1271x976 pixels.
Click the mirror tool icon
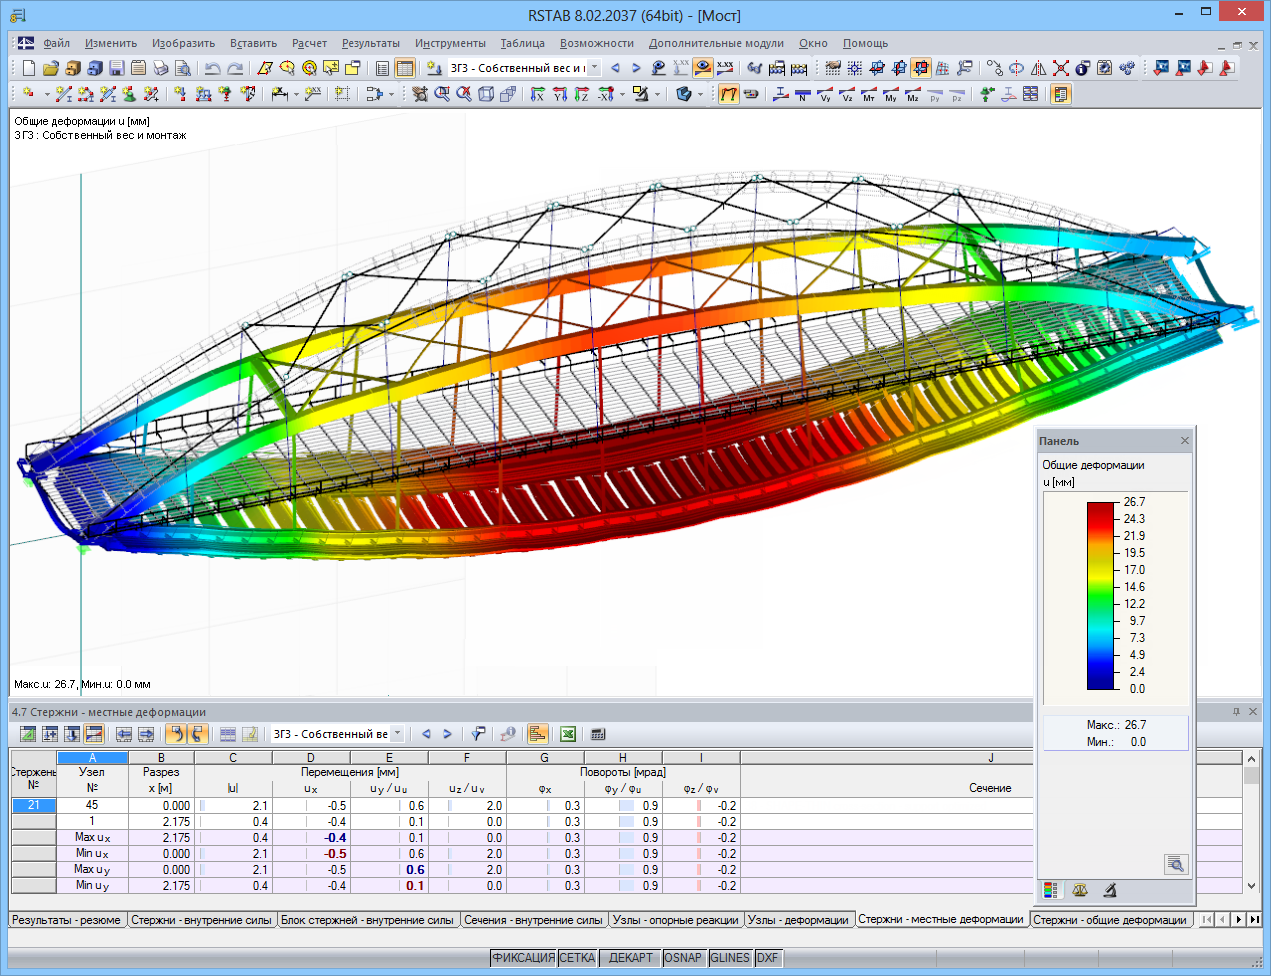1039,68
